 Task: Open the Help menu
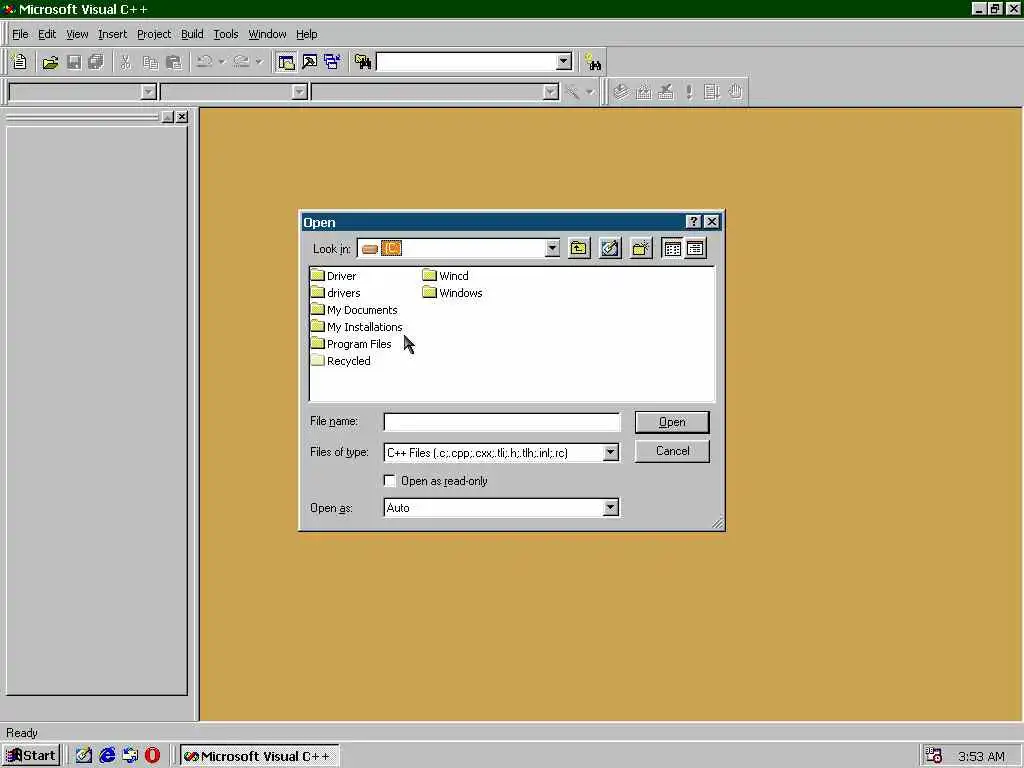[x=307, y=34]
